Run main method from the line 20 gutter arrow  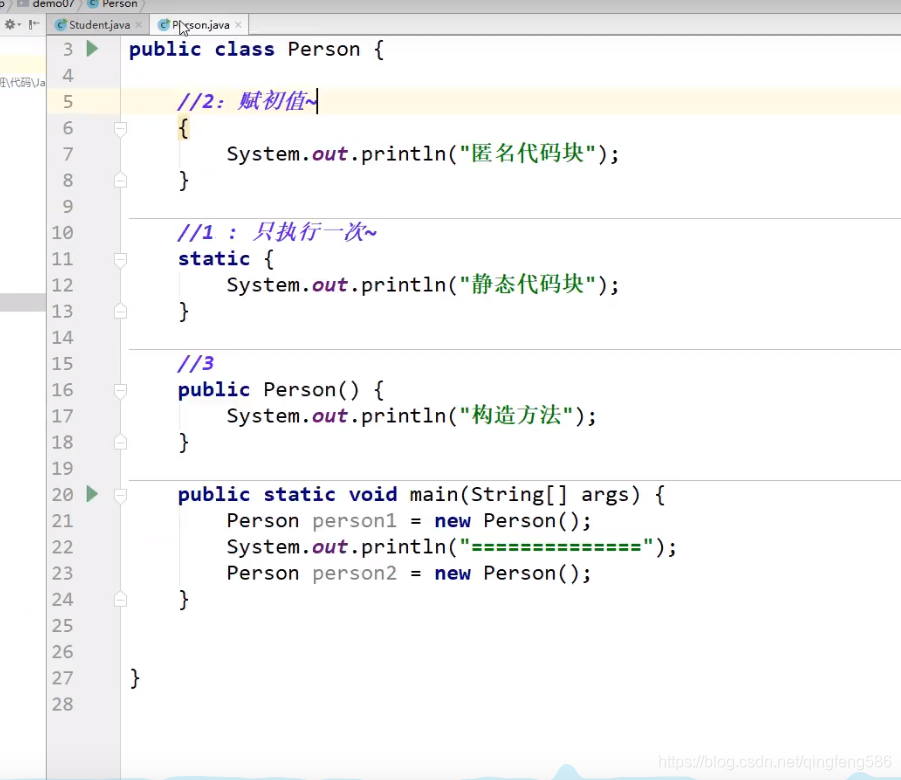coord(92,494)
